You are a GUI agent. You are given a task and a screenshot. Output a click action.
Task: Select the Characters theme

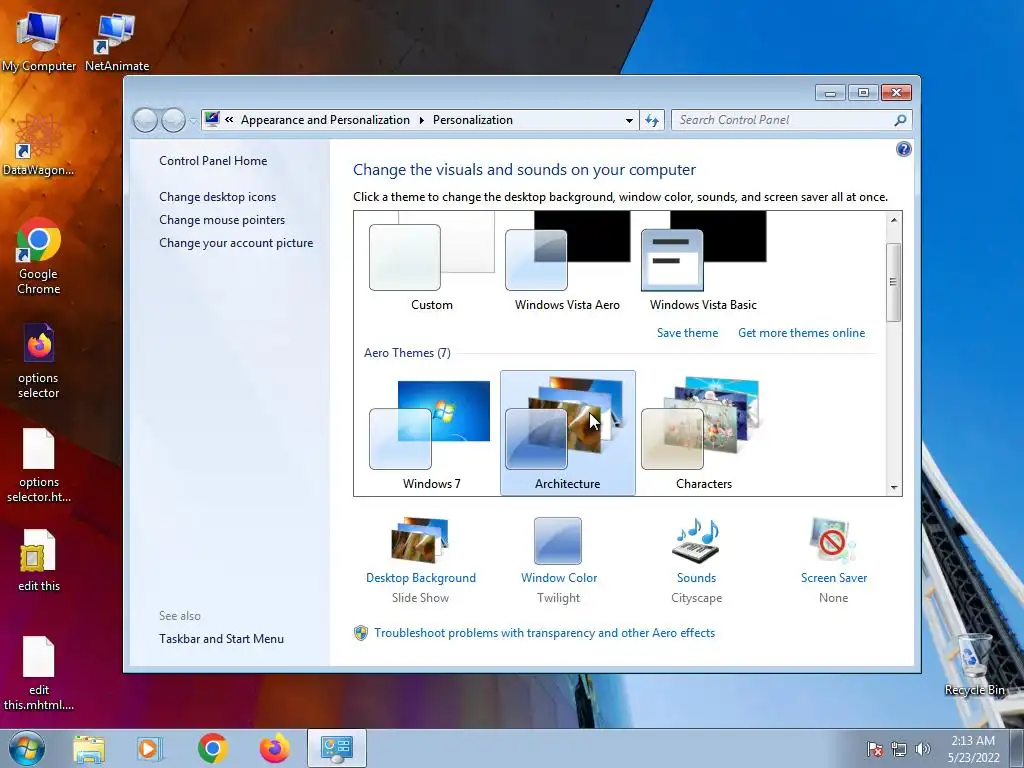tap(703, 432)
